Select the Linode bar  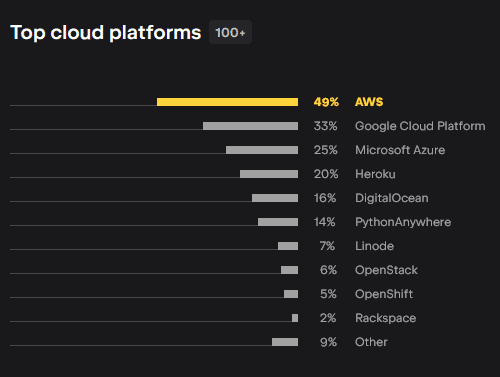pyautogui.click(x=288, y=246)
